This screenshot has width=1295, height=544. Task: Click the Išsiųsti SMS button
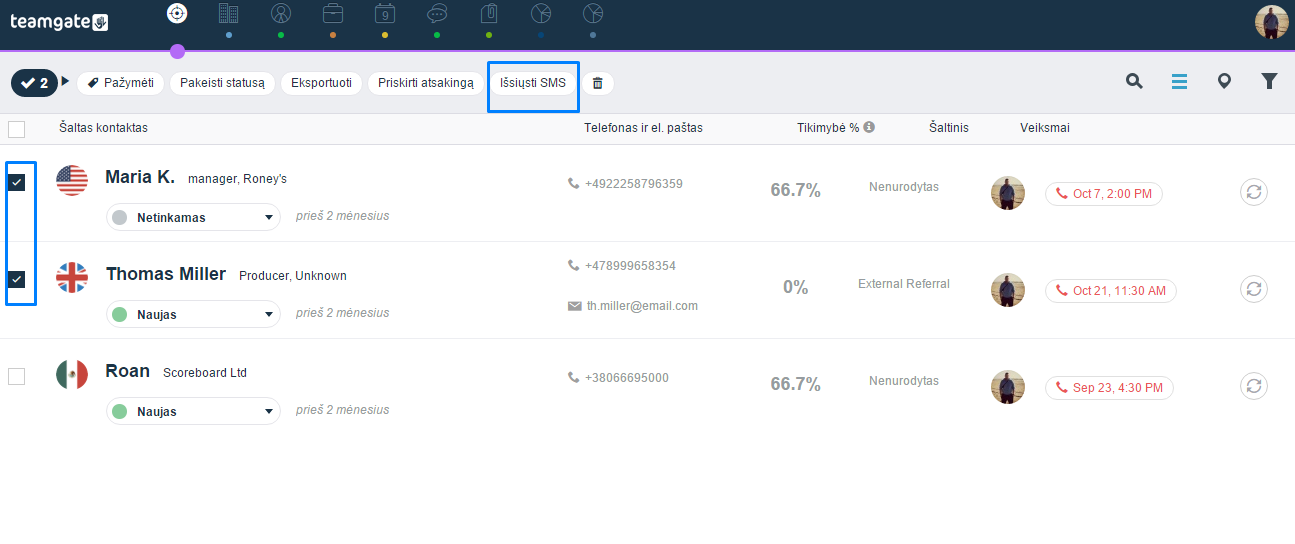click(533, 83)
